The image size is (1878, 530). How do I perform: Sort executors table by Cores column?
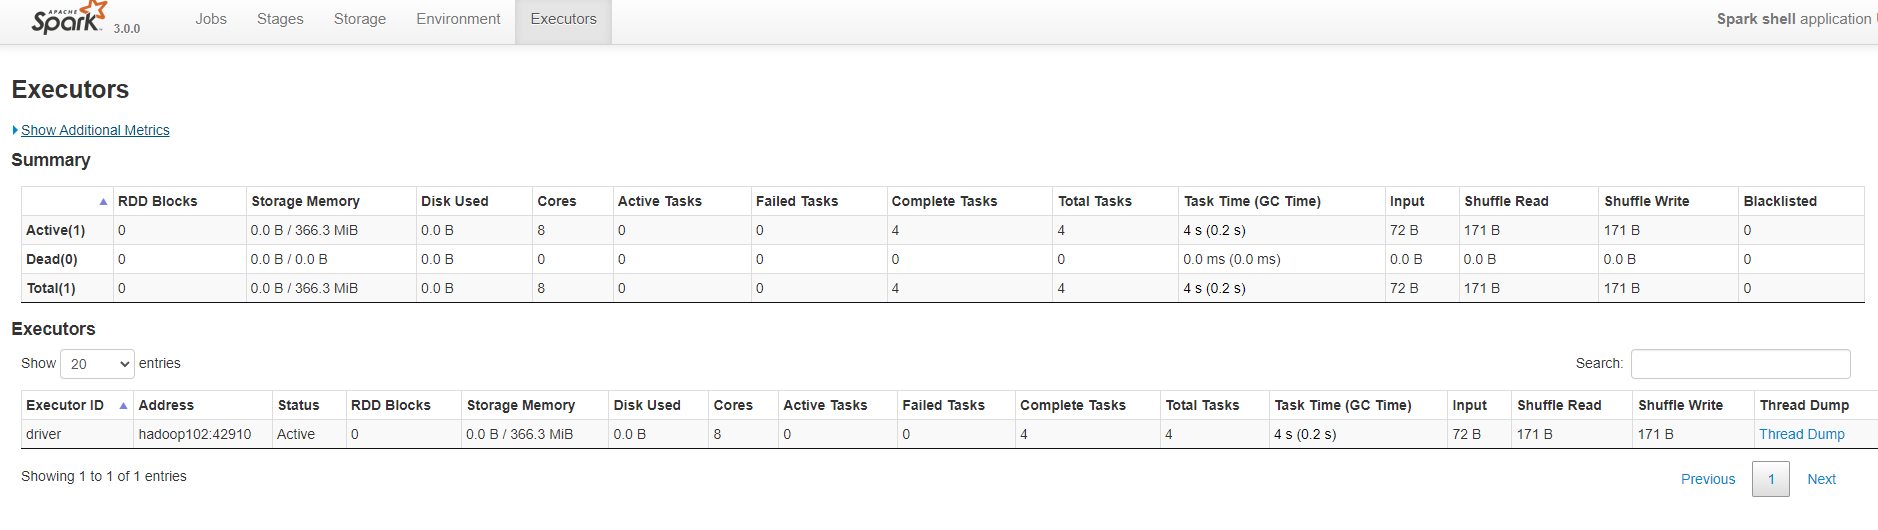(x=733, y=405)
